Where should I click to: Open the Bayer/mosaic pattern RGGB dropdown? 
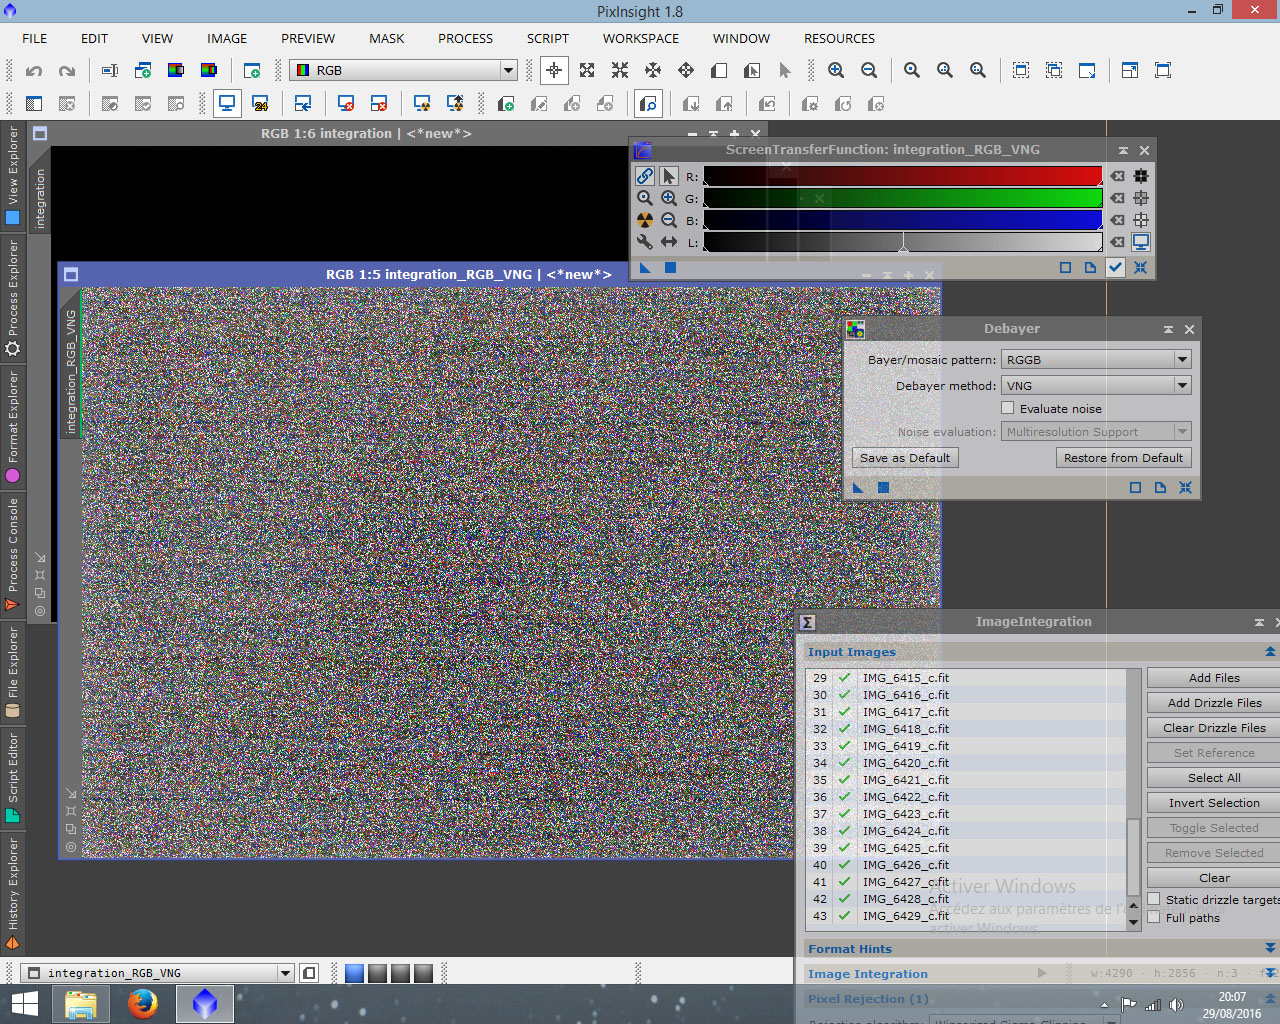click(x=1097, y=359)
